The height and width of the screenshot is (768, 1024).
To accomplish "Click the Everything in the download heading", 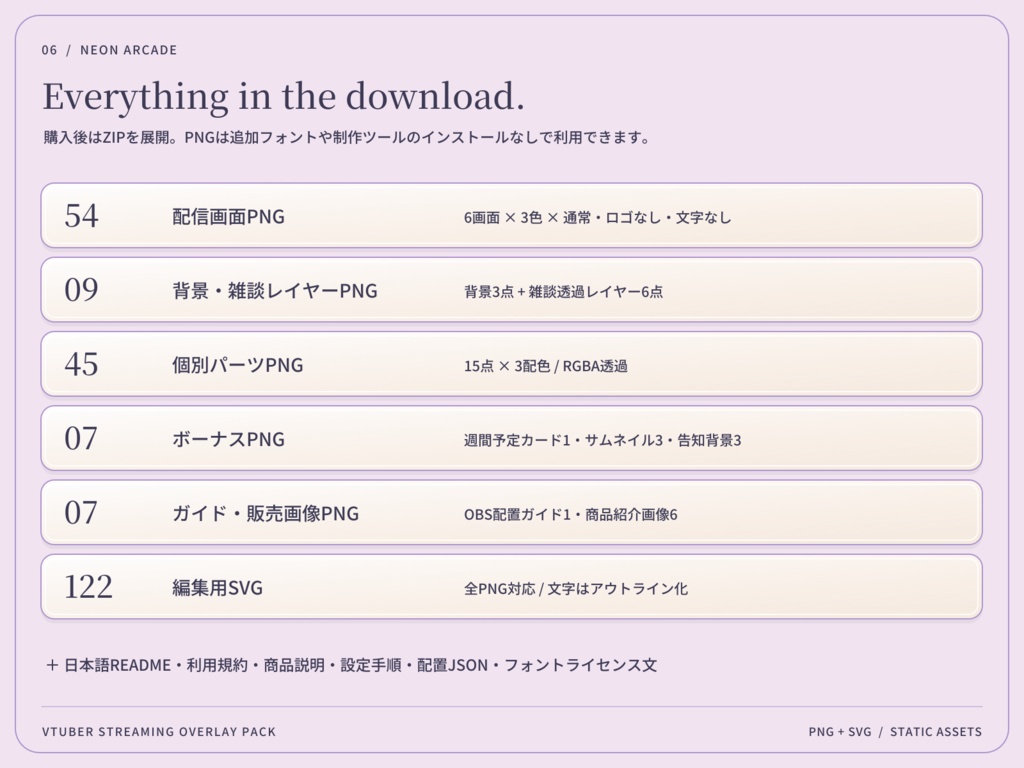I will coord(283,97).
